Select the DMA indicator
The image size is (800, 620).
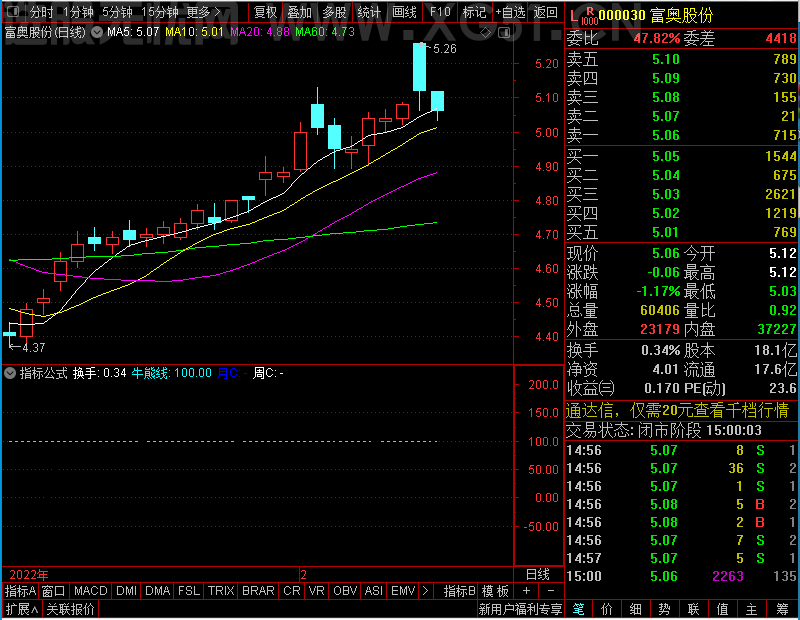point(158,591)
